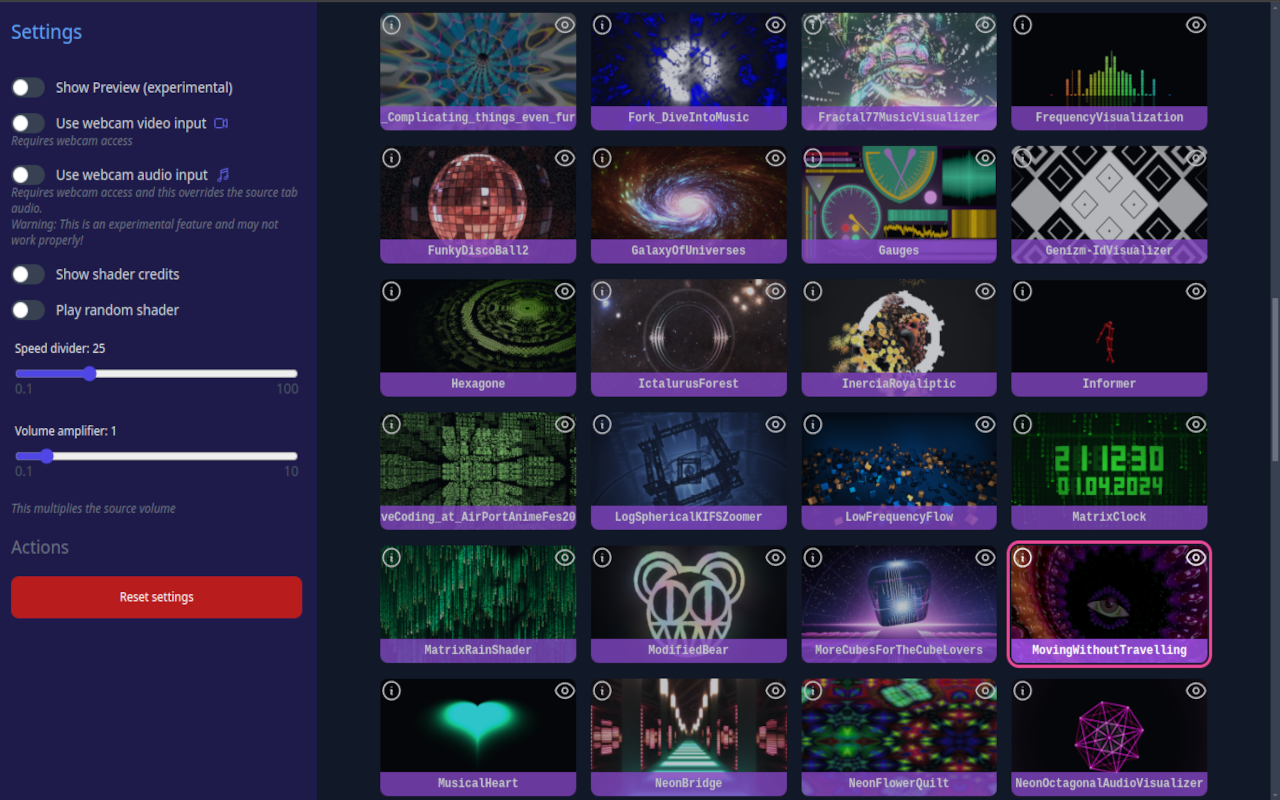Click the eye icon on the Gauges shader
Image resolution: width=1280 pixels, height=800 pixels.
coord(985,158)
